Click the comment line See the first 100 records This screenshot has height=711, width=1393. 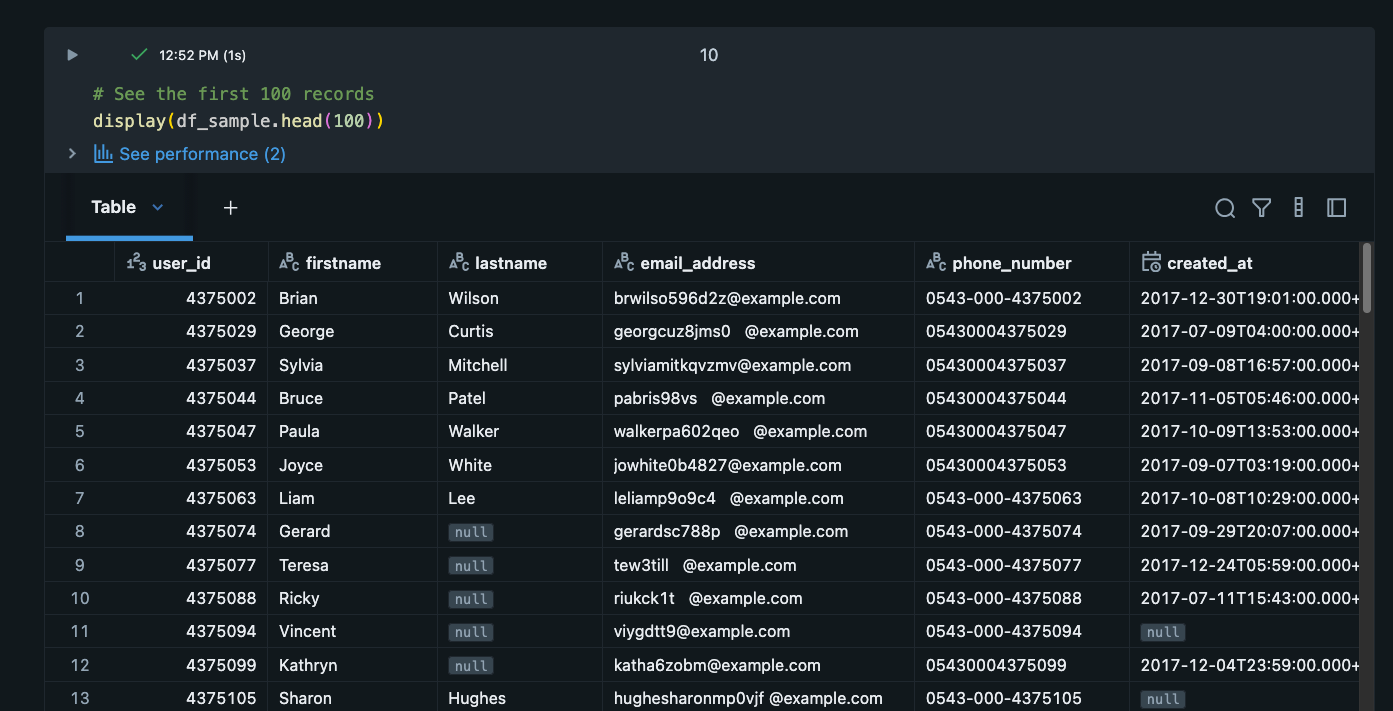click(x=233, y=94)
